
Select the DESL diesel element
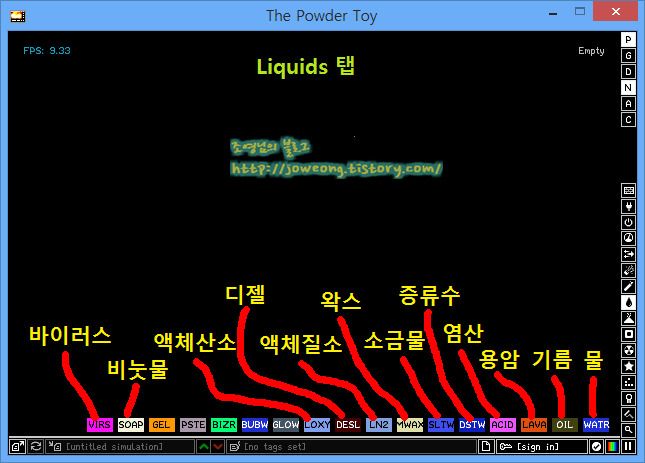coord(348,424)
